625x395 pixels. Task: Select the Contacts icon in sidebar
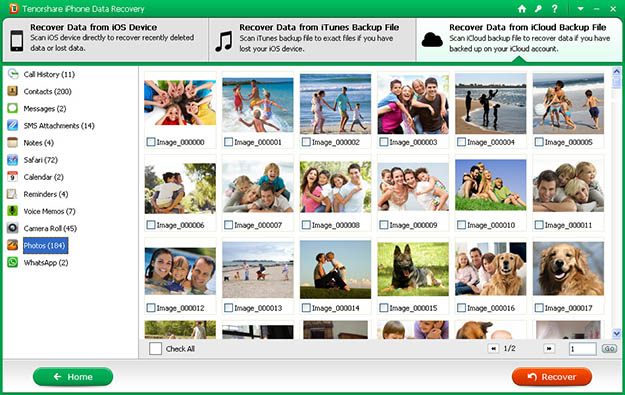pos(13,91)
